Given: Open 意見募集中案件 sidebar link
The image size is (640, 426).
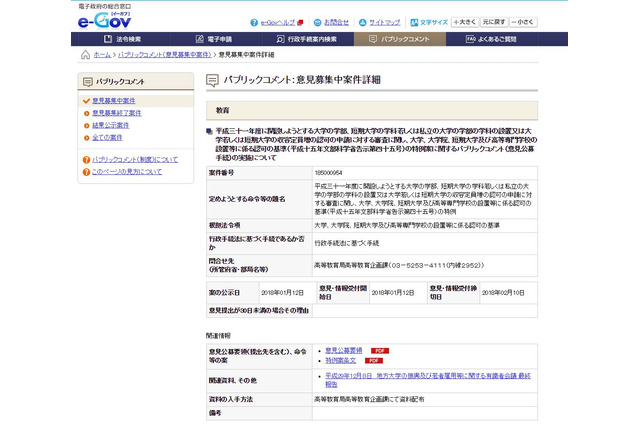Looking at the screenshot, I should pyautogui.click(x=113, y=101).
